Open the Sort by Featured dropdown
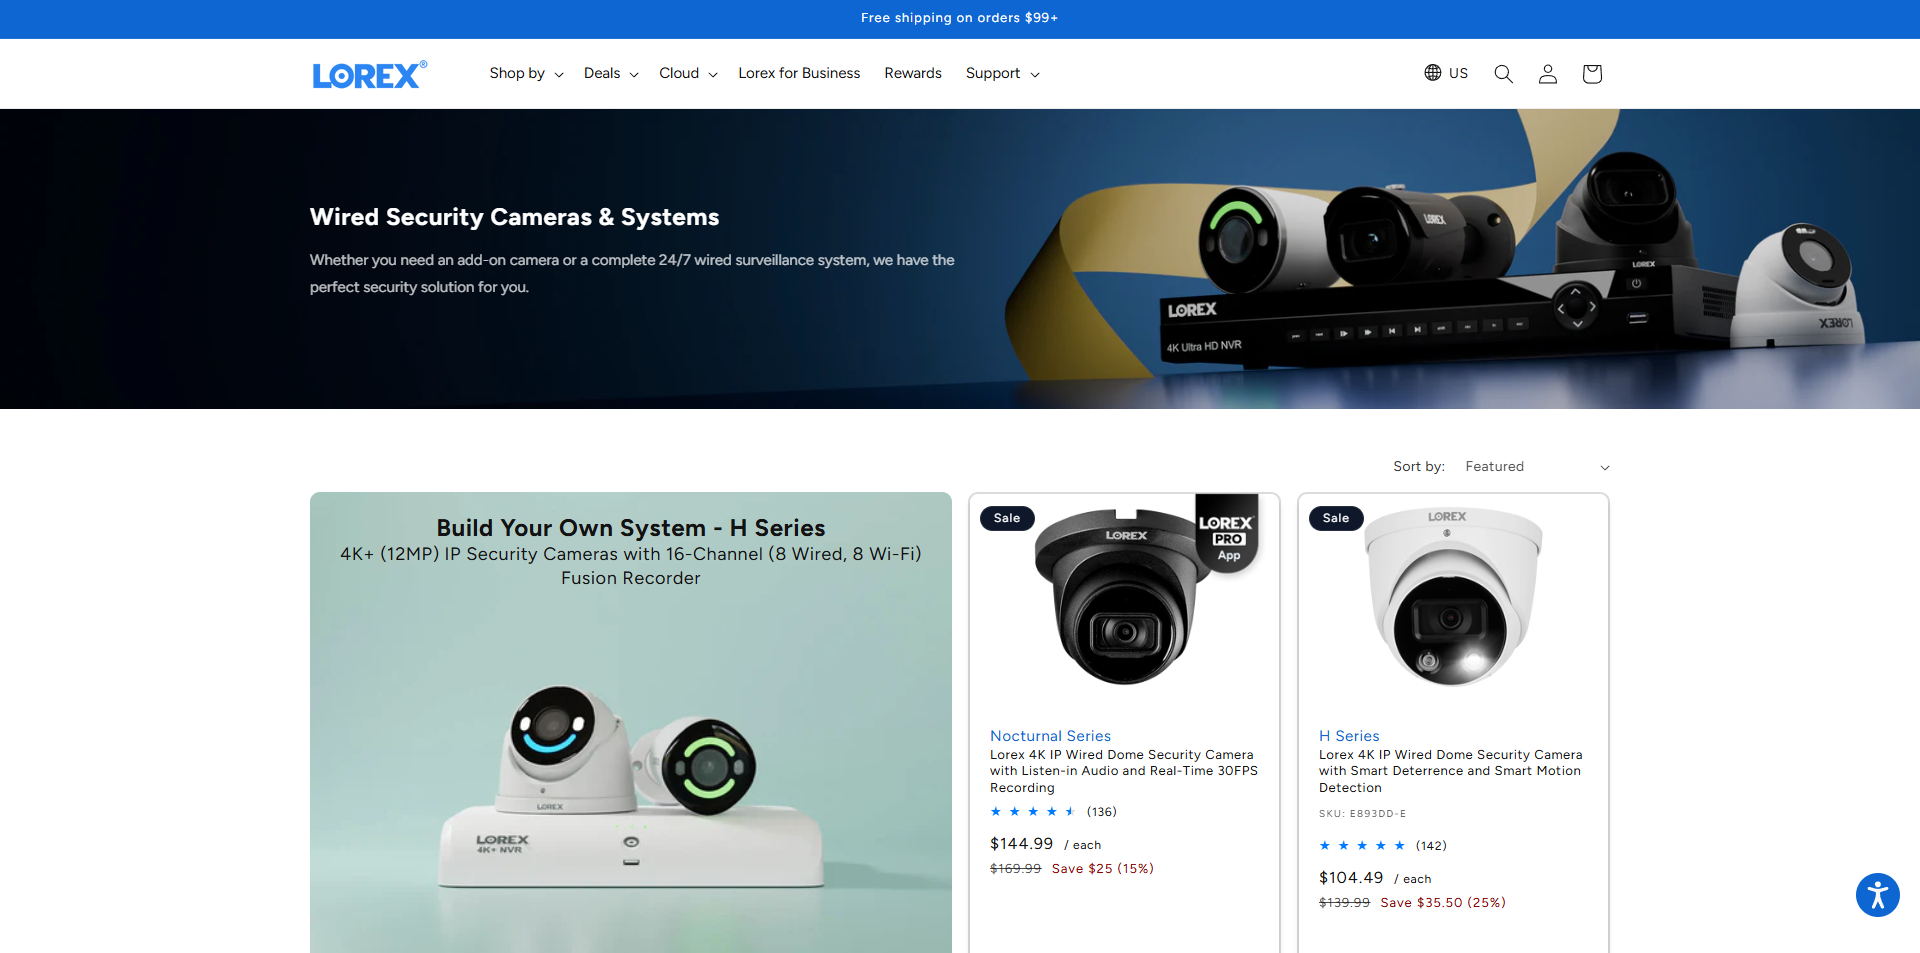1920x953 pixels. [1536, 467]
